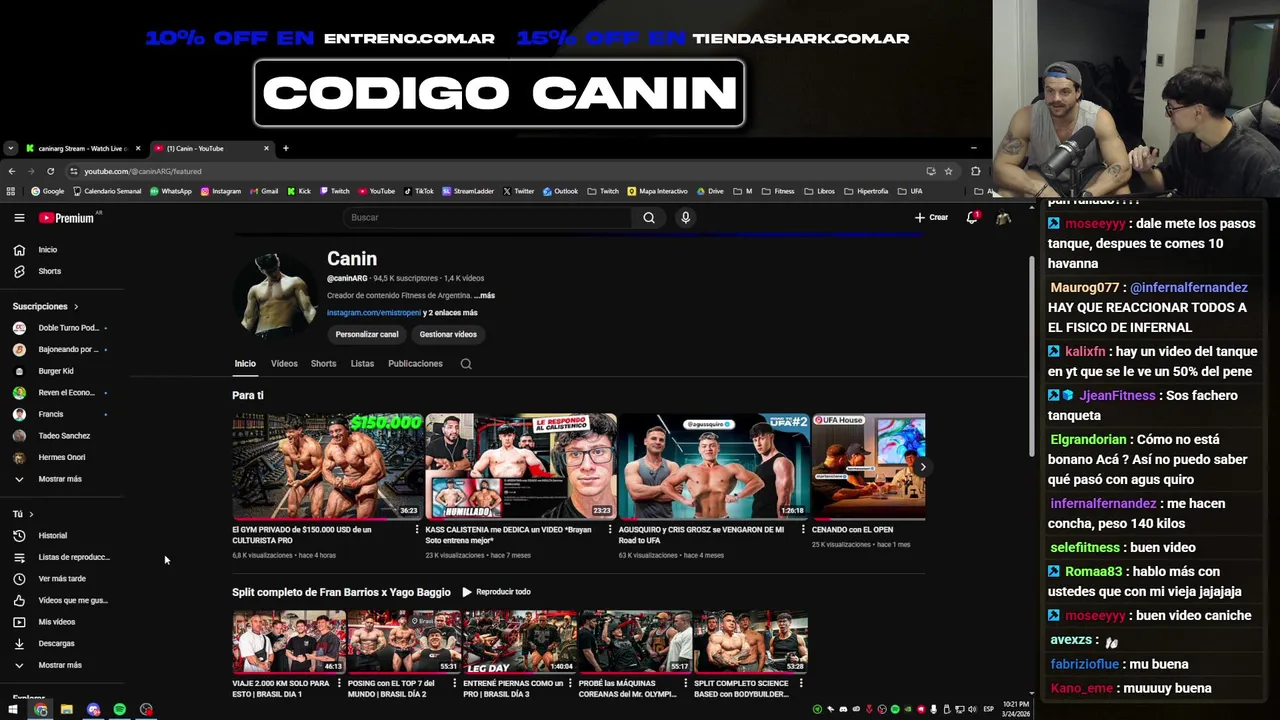
Task: Expand the Tú section chevron
Action: point(31,514)
